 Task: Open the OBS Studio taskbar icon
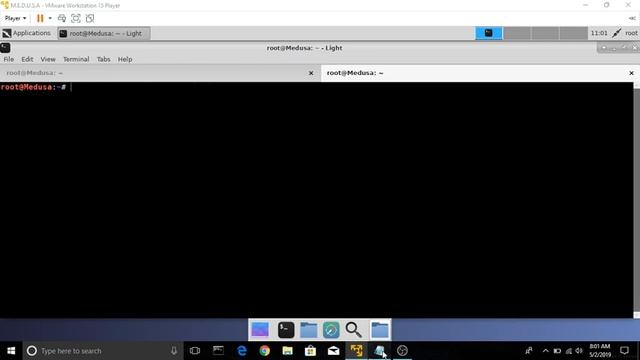(x=402, y=351)
